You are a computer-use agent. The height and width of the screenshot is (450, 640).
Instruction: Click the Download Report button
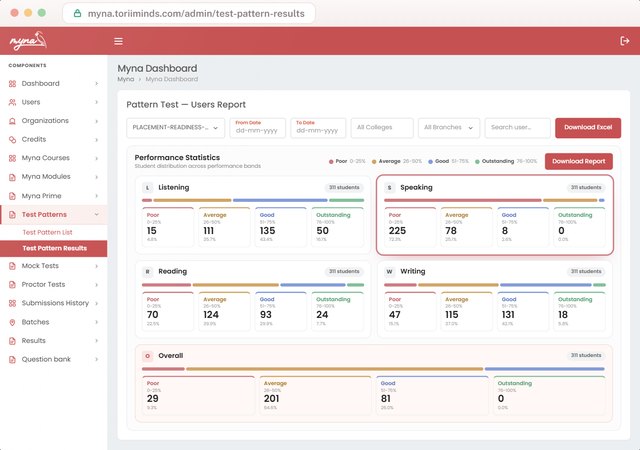[578, 161]
